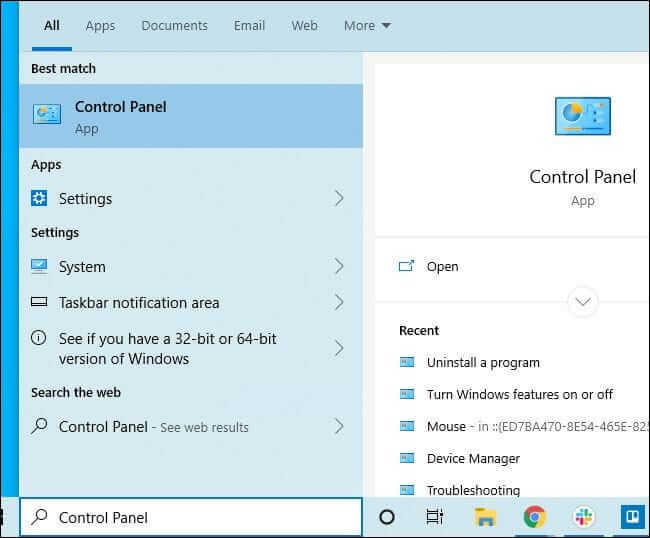Select the Web search tab
650x538 pixels.
[304, 26]
